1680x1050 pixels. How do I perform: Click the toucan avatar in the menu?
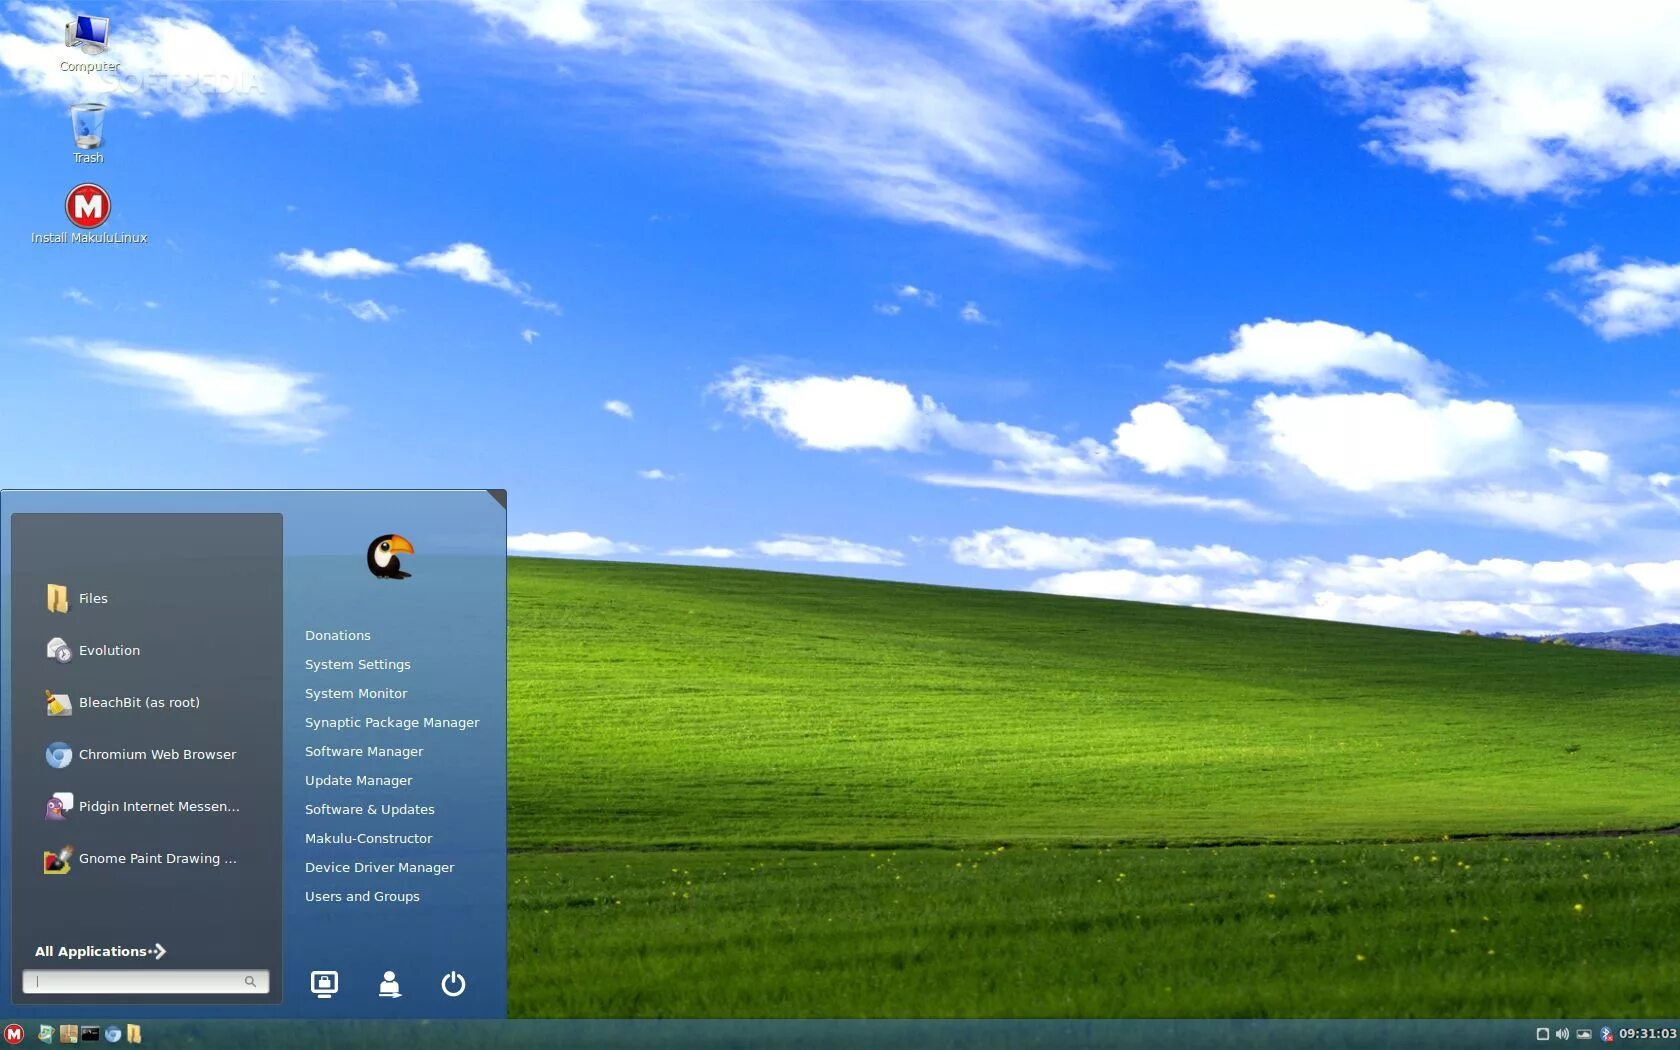(x=390, y=556)
